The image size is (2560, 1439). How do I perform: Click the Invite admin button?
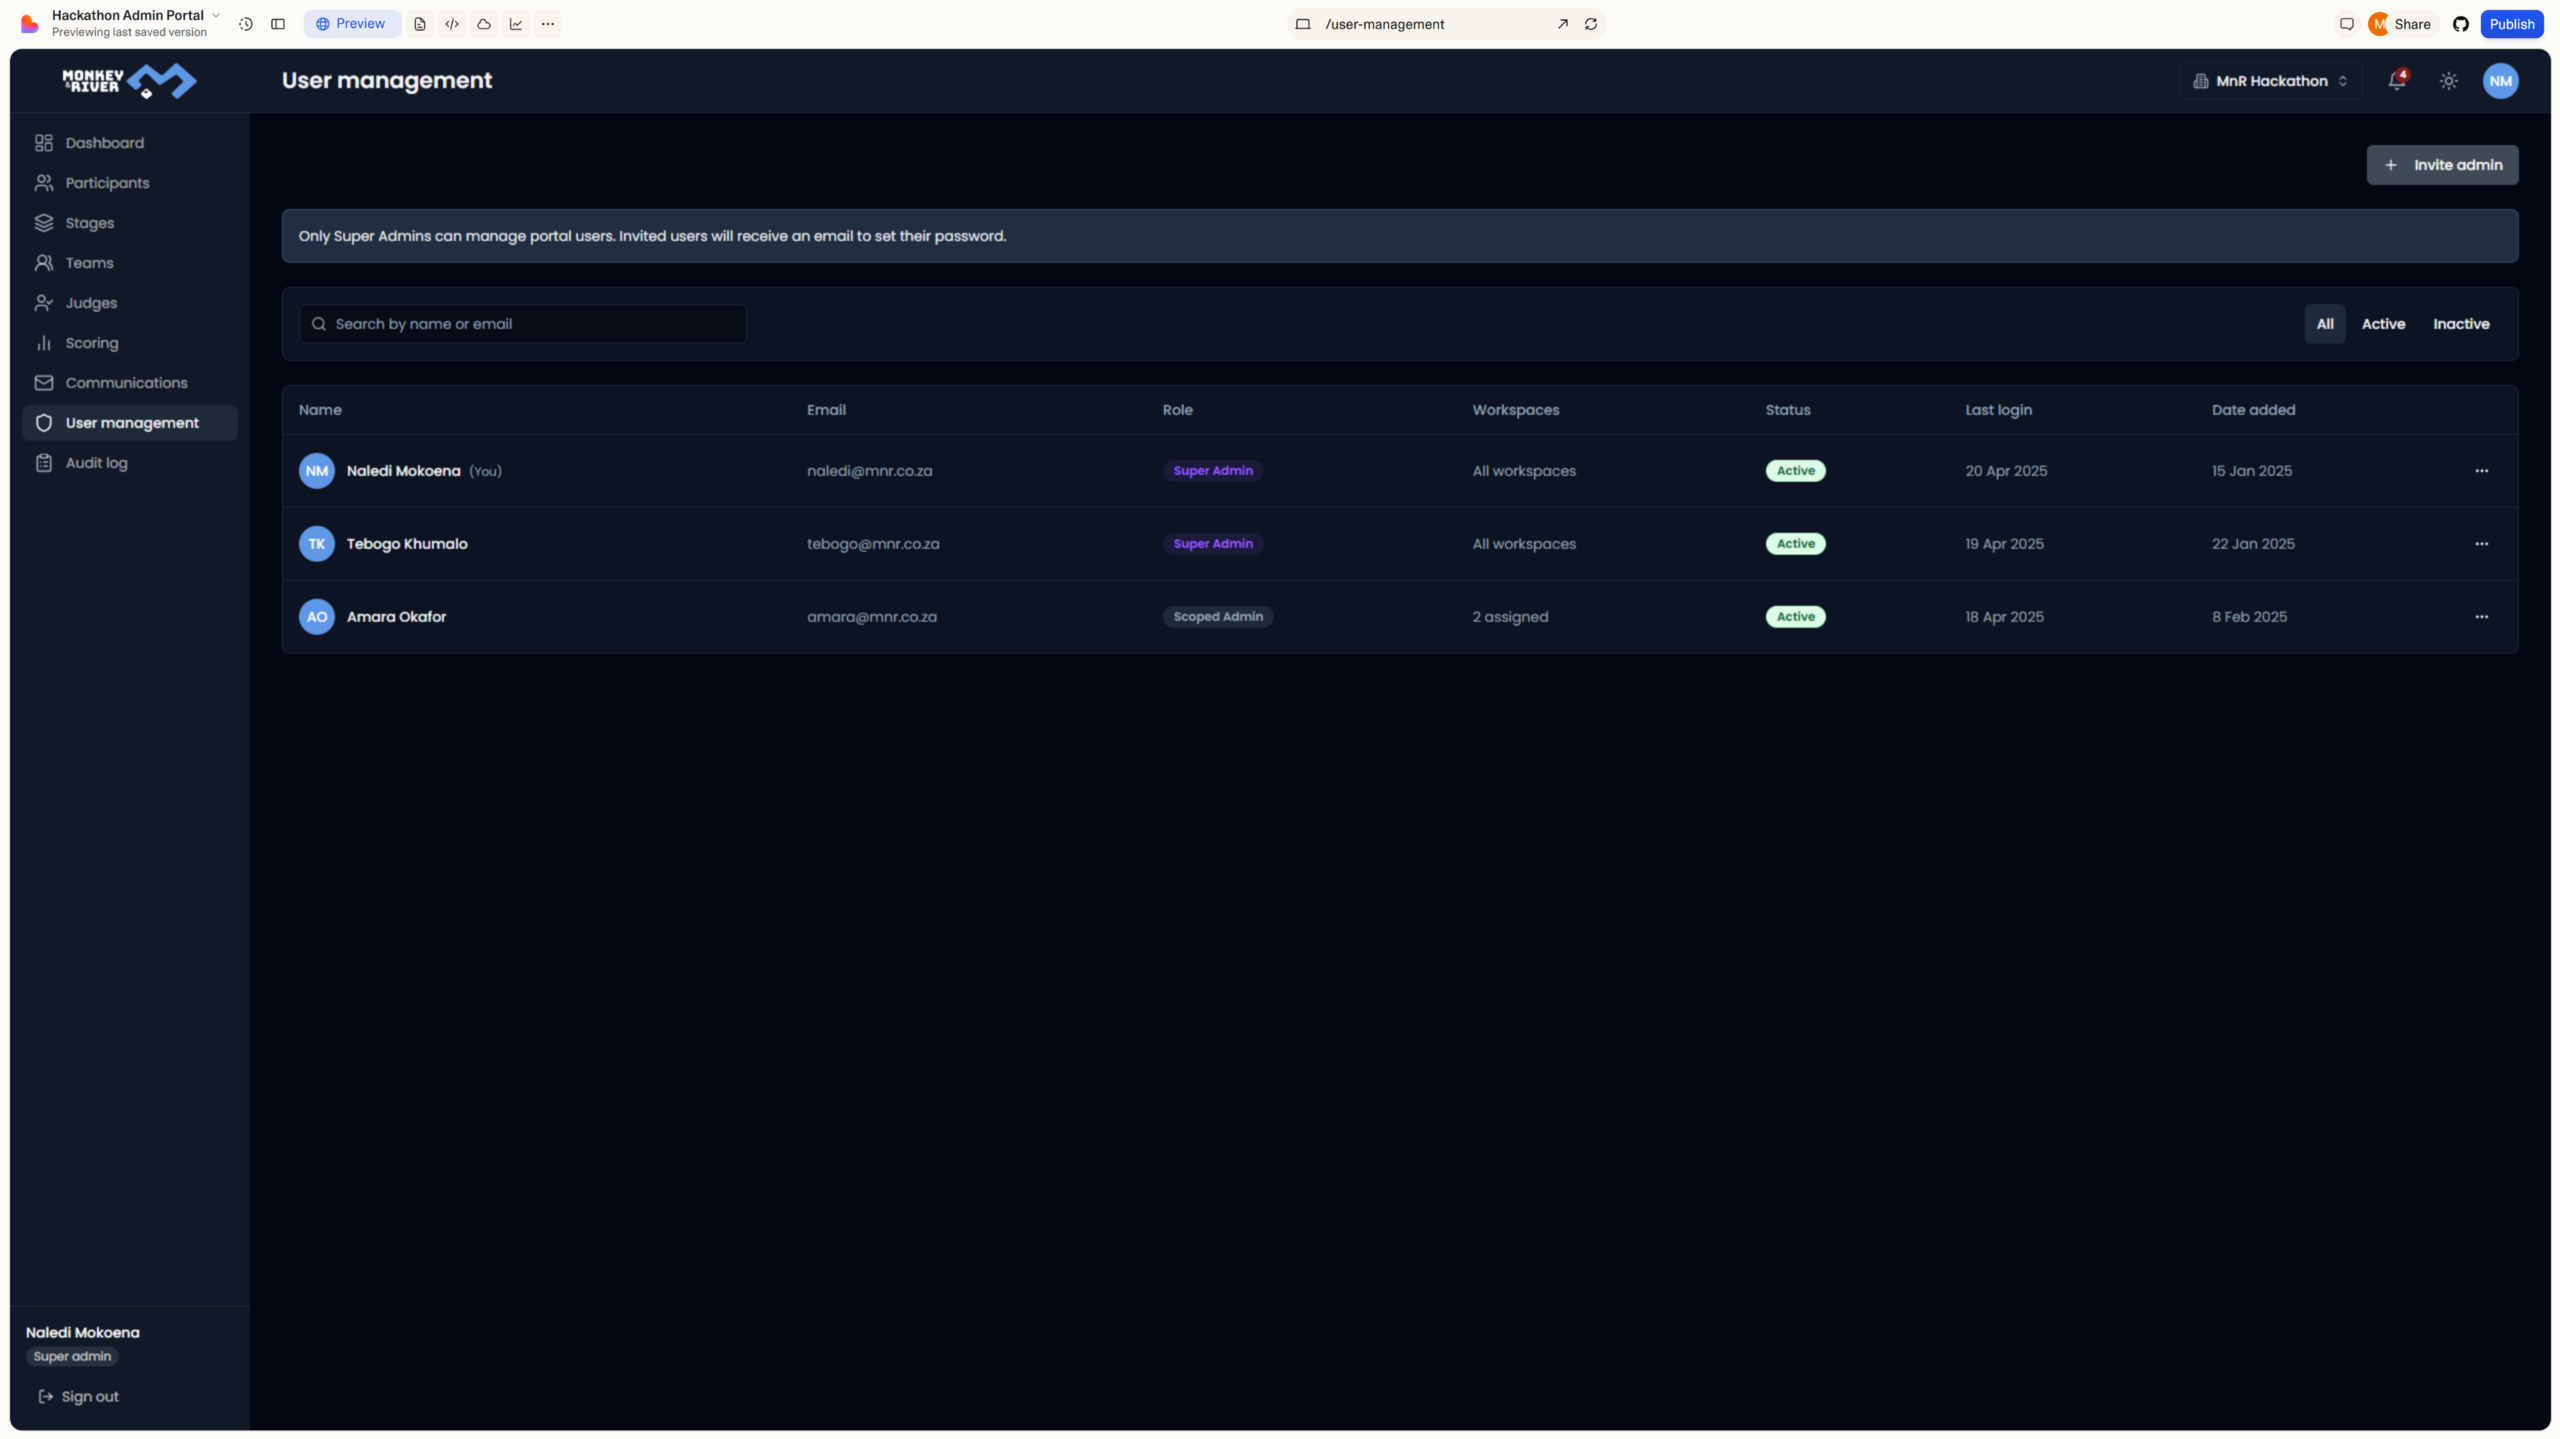click(2442, 165)
